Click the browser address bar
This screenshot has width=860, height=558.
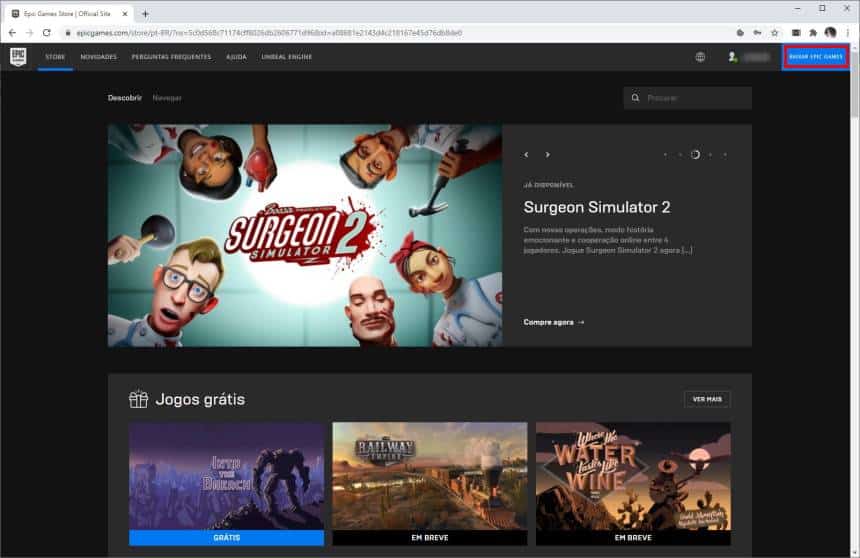tap(395, 33)
